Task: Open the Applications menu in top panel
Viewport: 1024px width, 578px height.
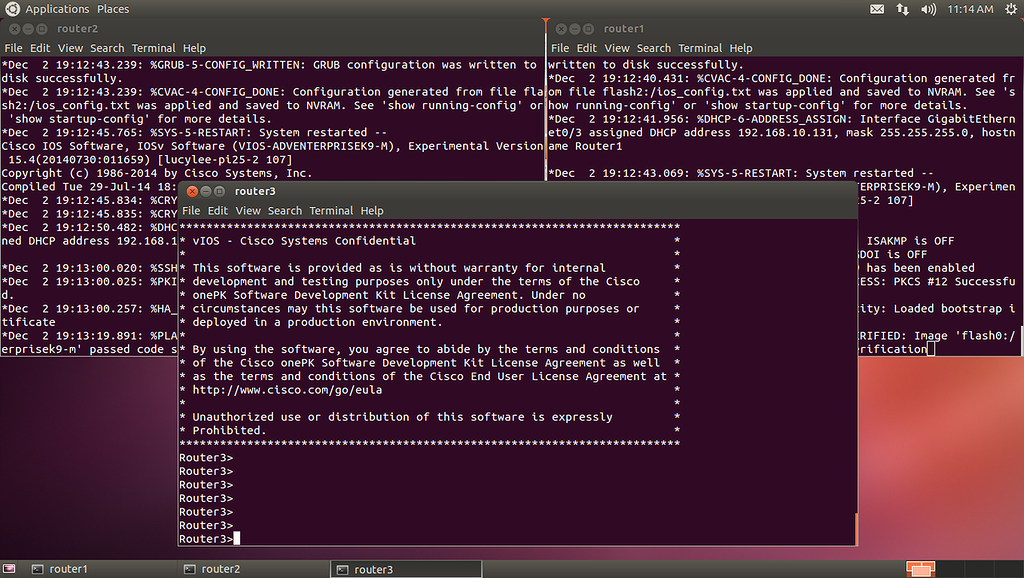Action: click(x=57, y=9)
